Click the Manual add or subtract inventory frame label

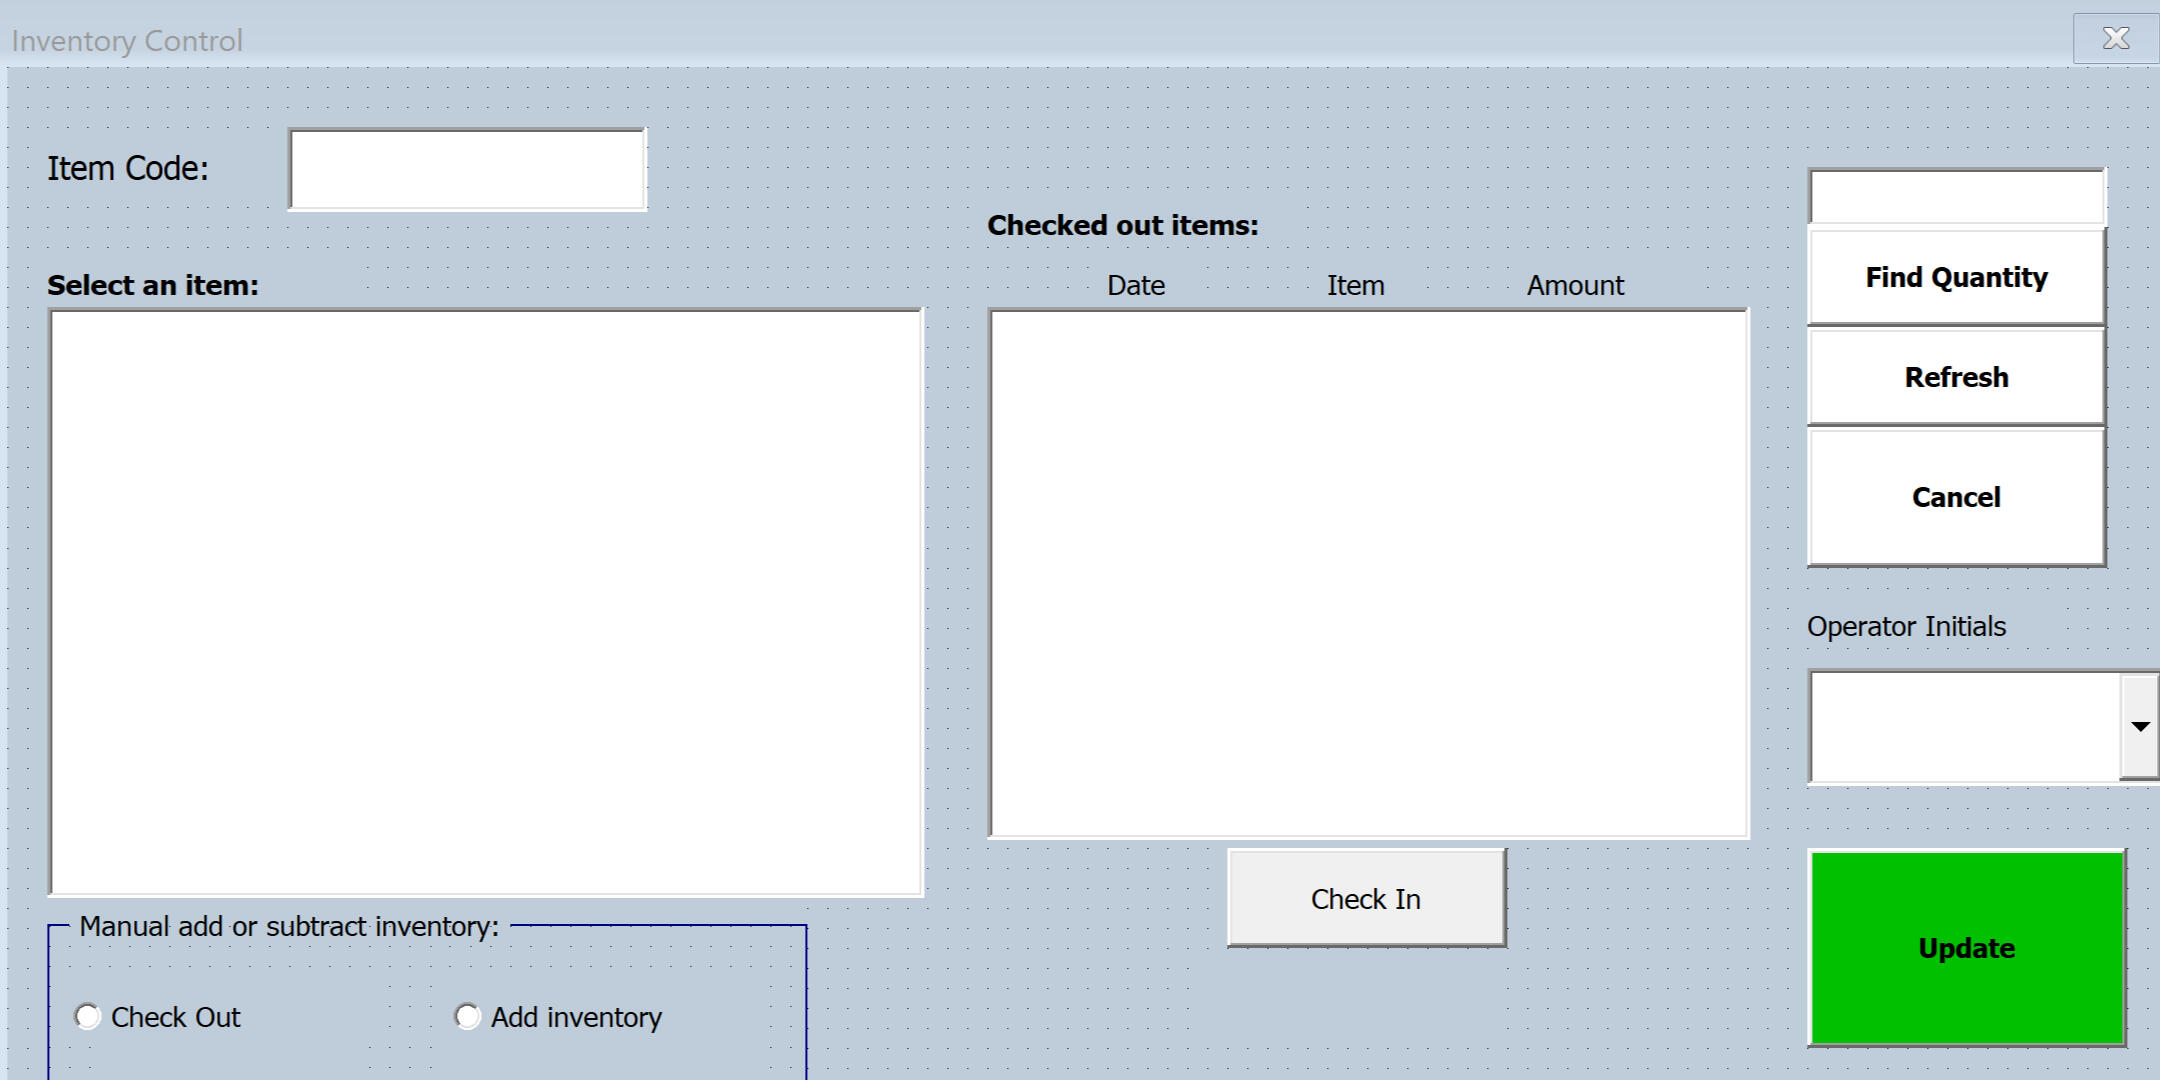(x=289, y=927)
